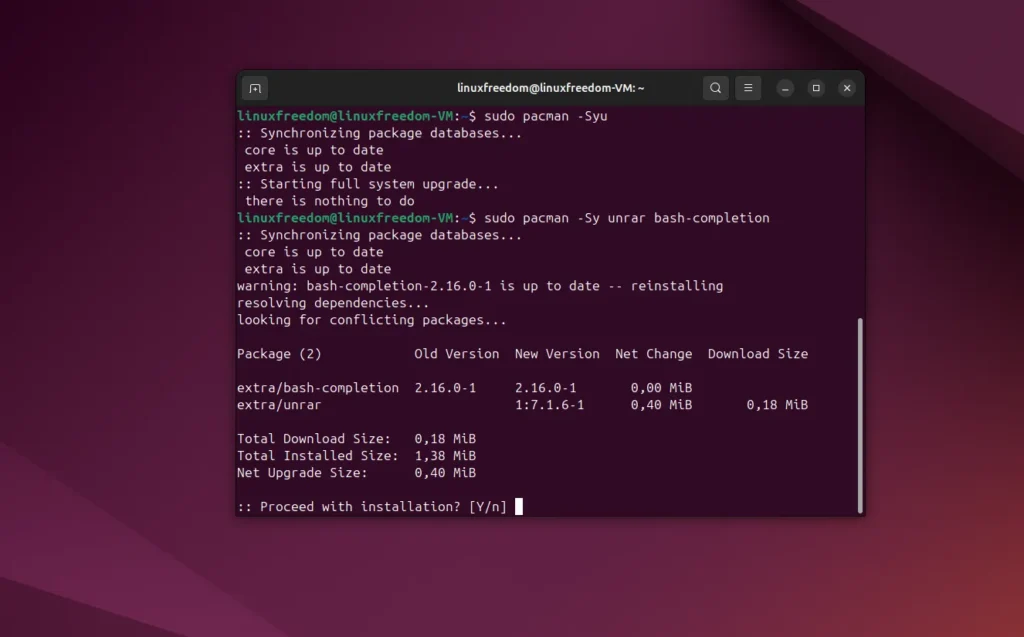
Task: Open a new terminal tab
Action: 254,88
